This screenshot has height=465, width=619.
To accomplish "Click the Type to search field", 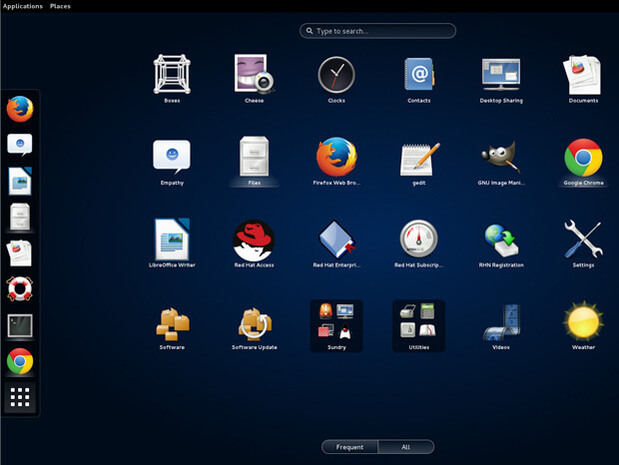I will coord(378,31).
